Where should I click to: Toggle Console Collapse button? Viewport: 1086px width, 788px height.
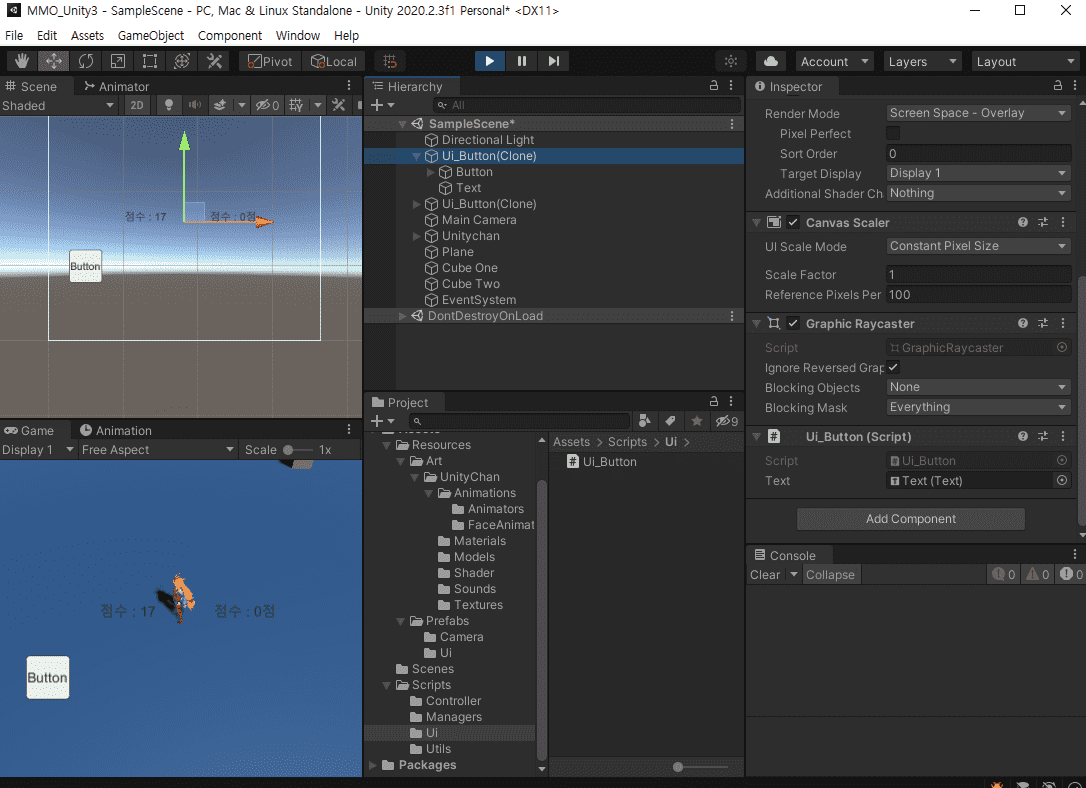[830, 575]
